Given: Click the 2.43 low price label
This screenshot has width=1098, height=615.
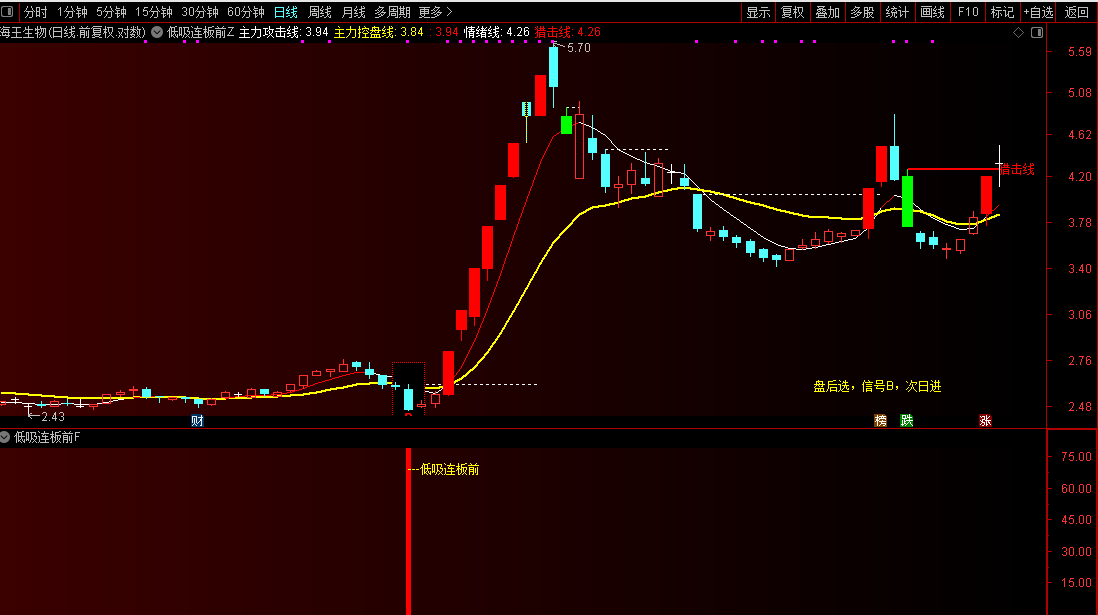Looking at the screenshot, I should (x=53, y=417).
